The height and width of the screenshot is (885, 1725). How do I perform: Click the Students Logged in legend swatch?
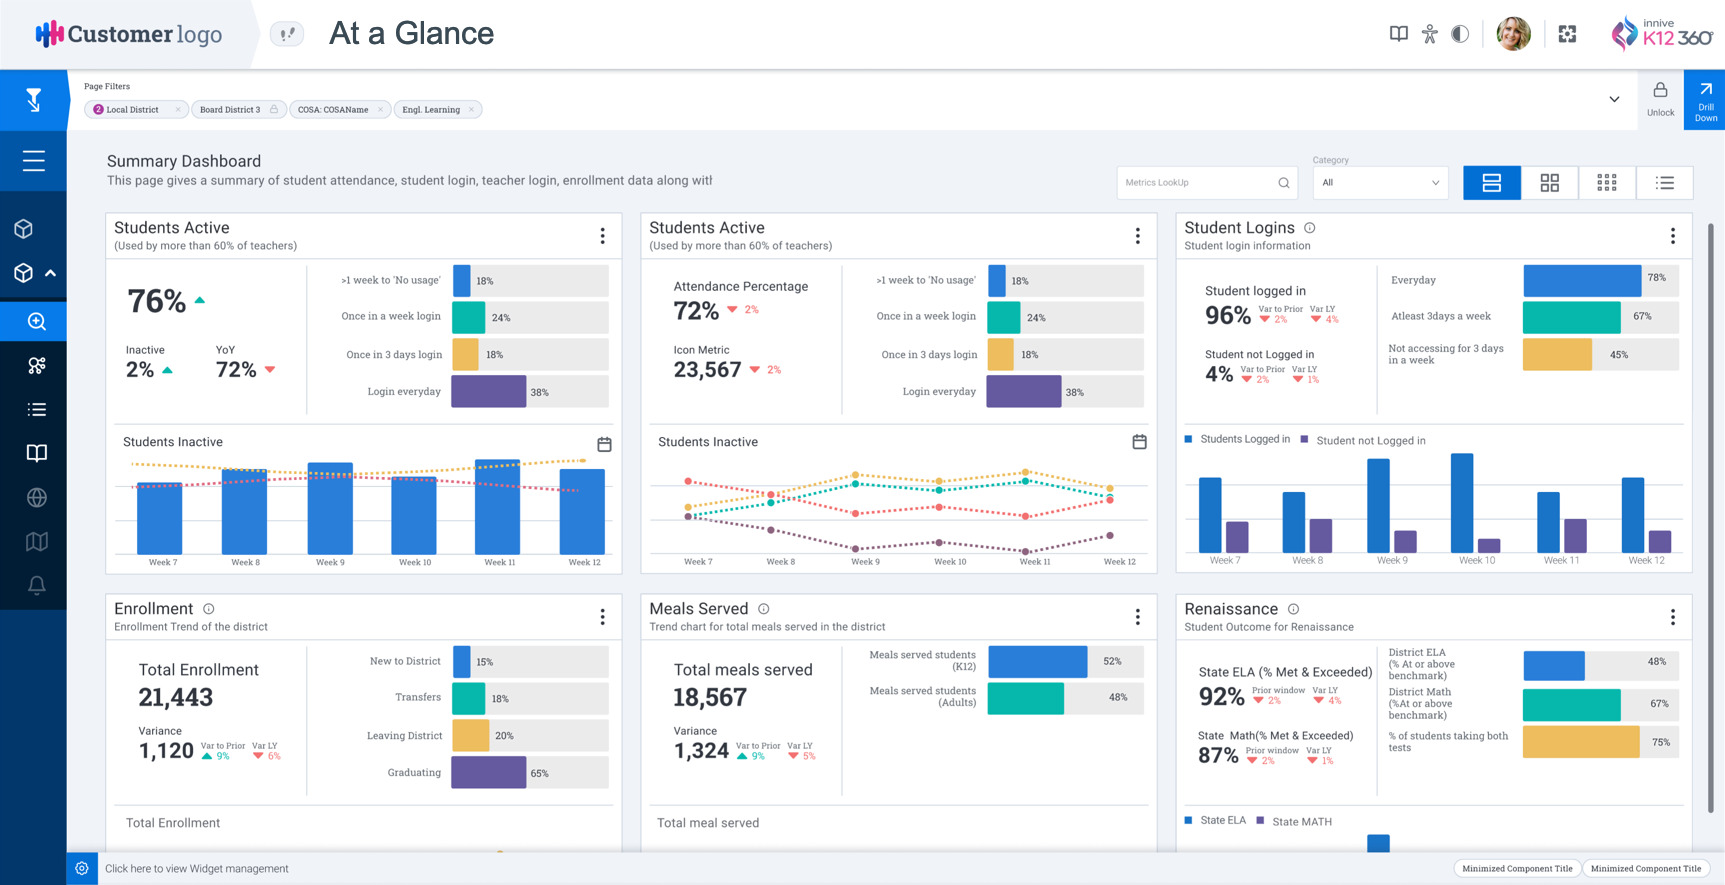point(1188,439)
